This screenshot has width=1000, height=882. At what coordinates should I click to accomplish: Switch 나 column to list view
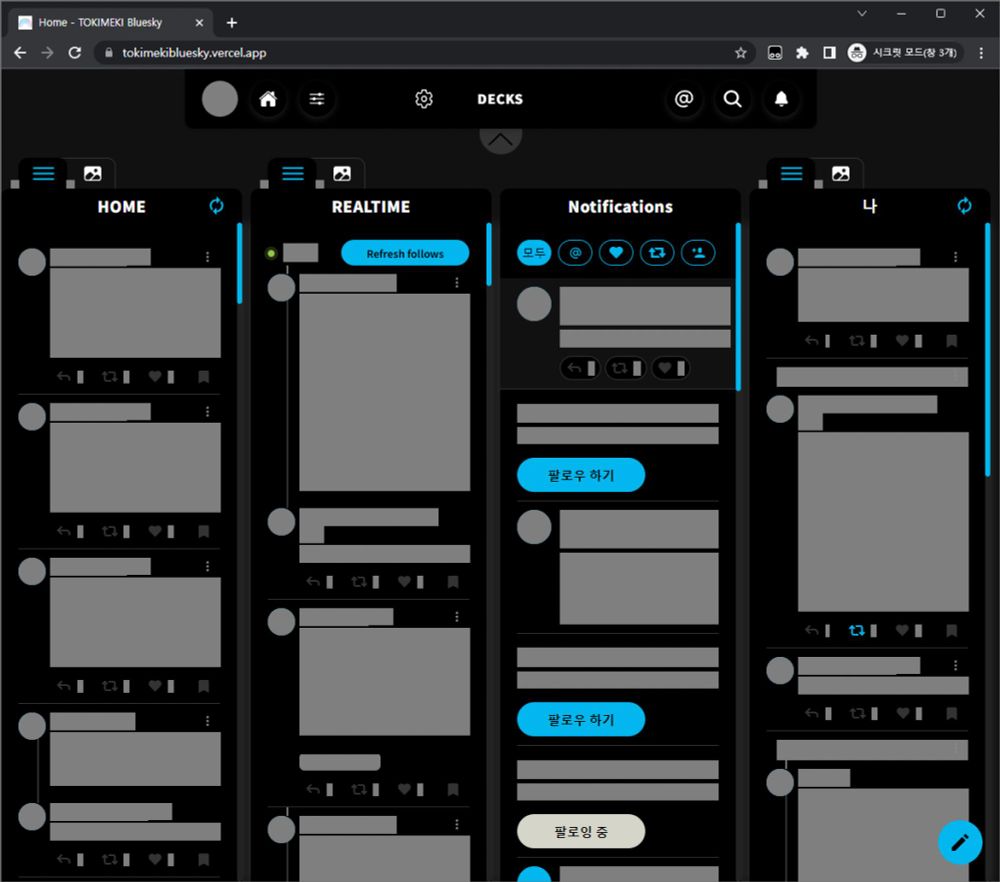(x=791, y=173)
